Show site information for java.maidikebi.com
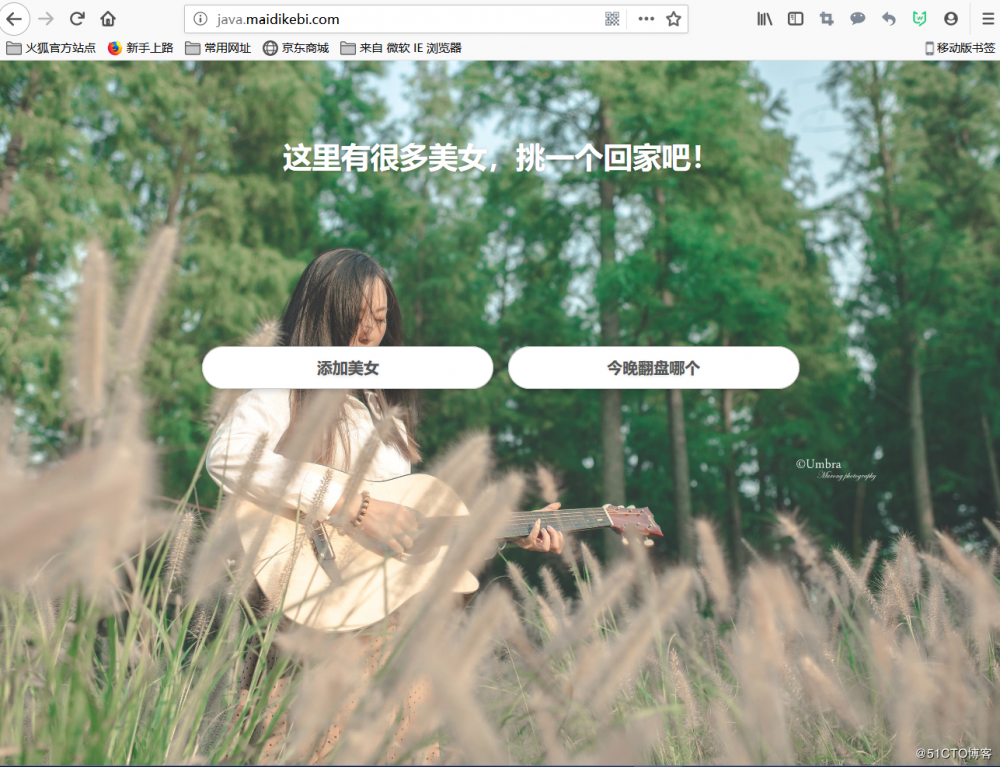 (200, 19)
